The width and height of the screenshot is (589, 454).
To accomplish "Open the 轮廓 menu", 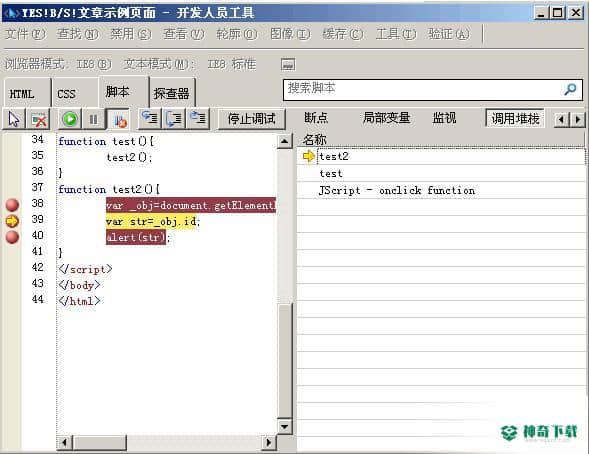I will pos(237,34).
